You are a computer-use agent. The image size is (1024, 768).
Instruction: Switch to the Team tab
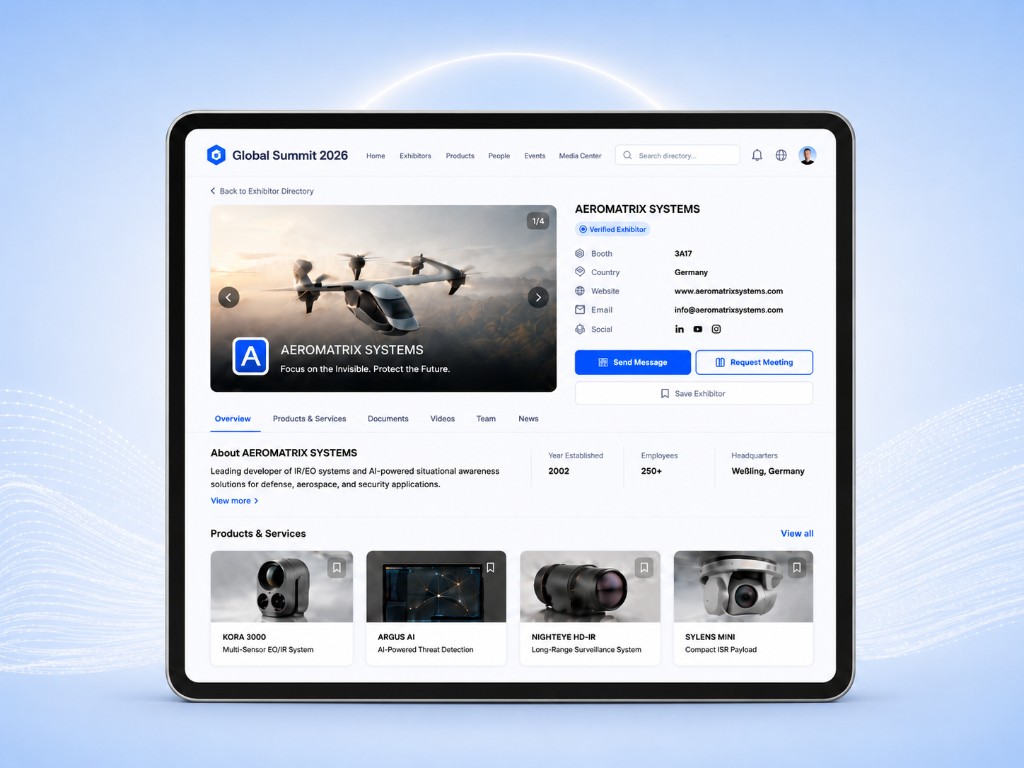click(x=486, y=419)
